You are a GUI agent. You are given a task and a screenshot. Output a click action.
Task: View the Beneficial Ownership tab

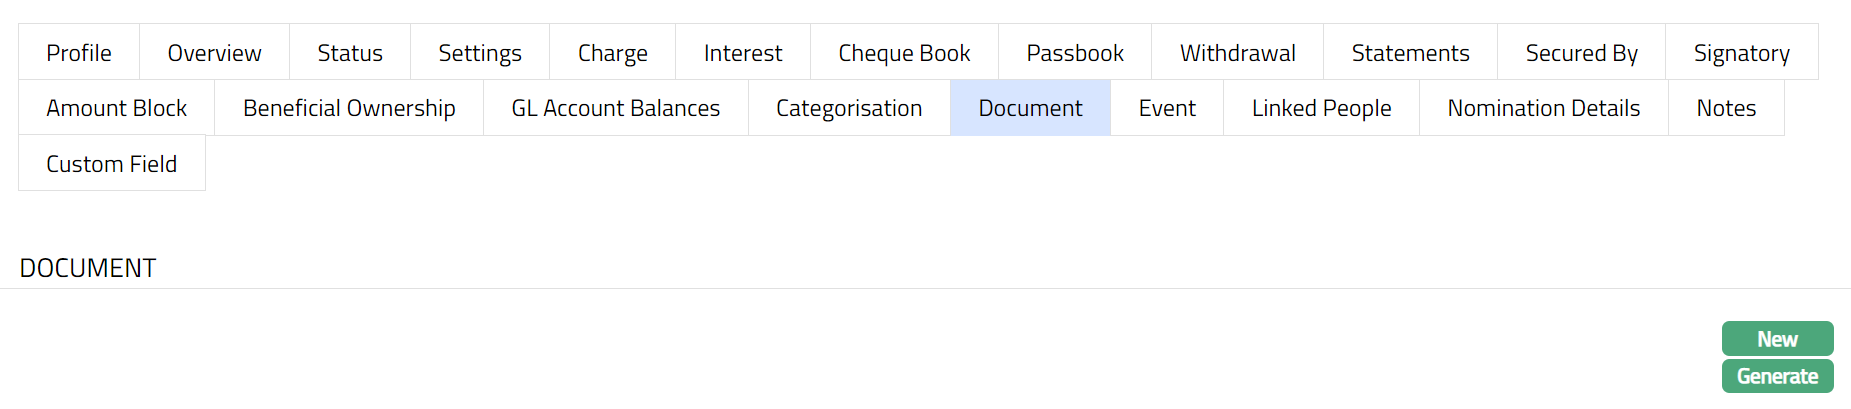(349, 108)
